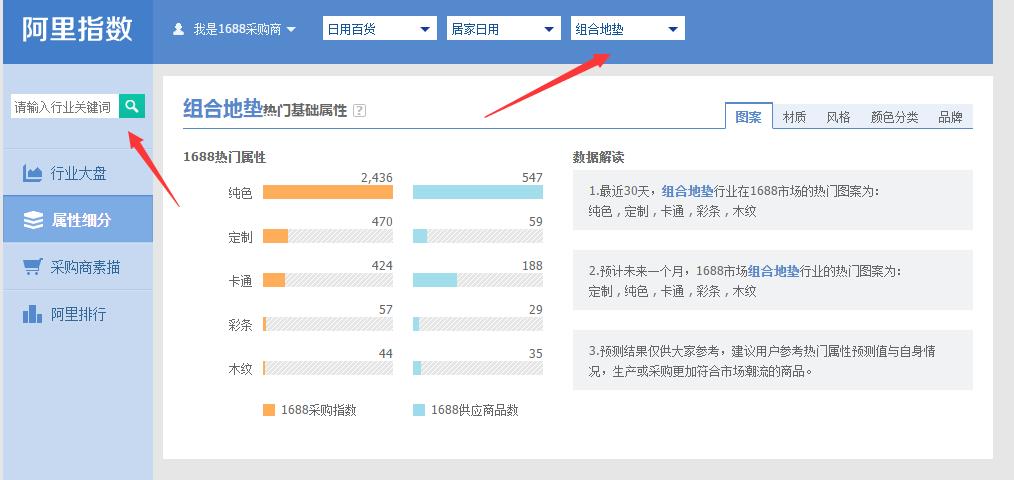Click the blue 1688供应商品数 legend swatch

click(x=419, y=410)
